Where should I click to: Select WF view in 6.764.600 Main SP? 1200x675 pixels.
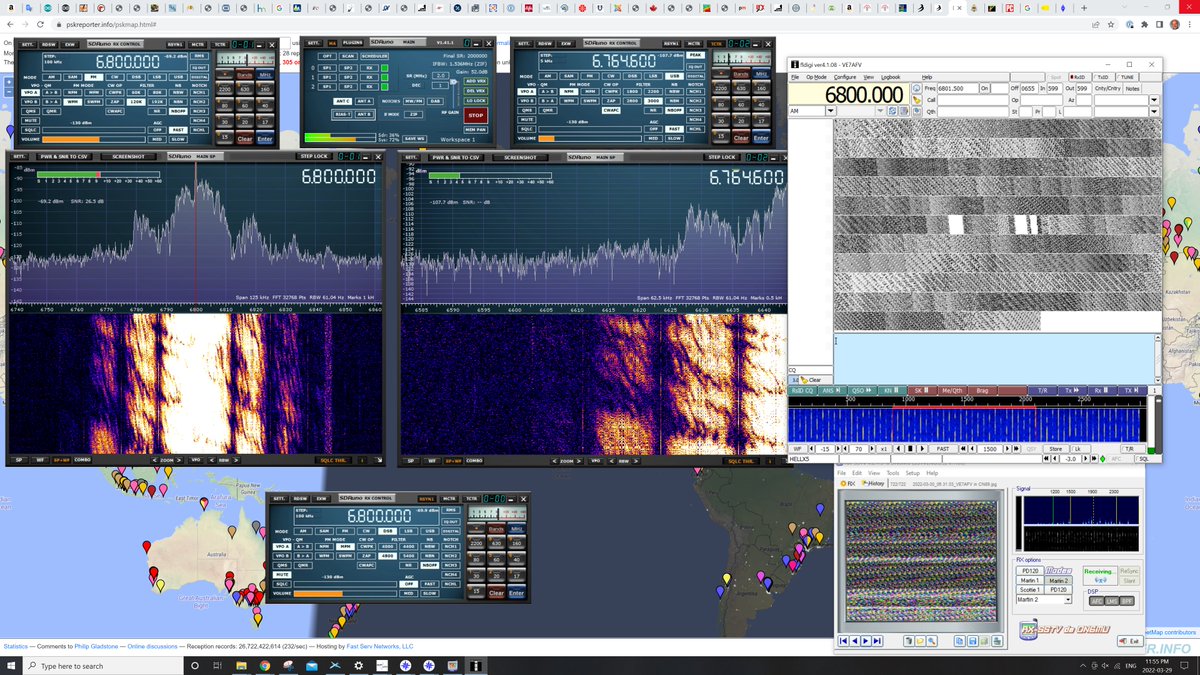coord(430,460)
